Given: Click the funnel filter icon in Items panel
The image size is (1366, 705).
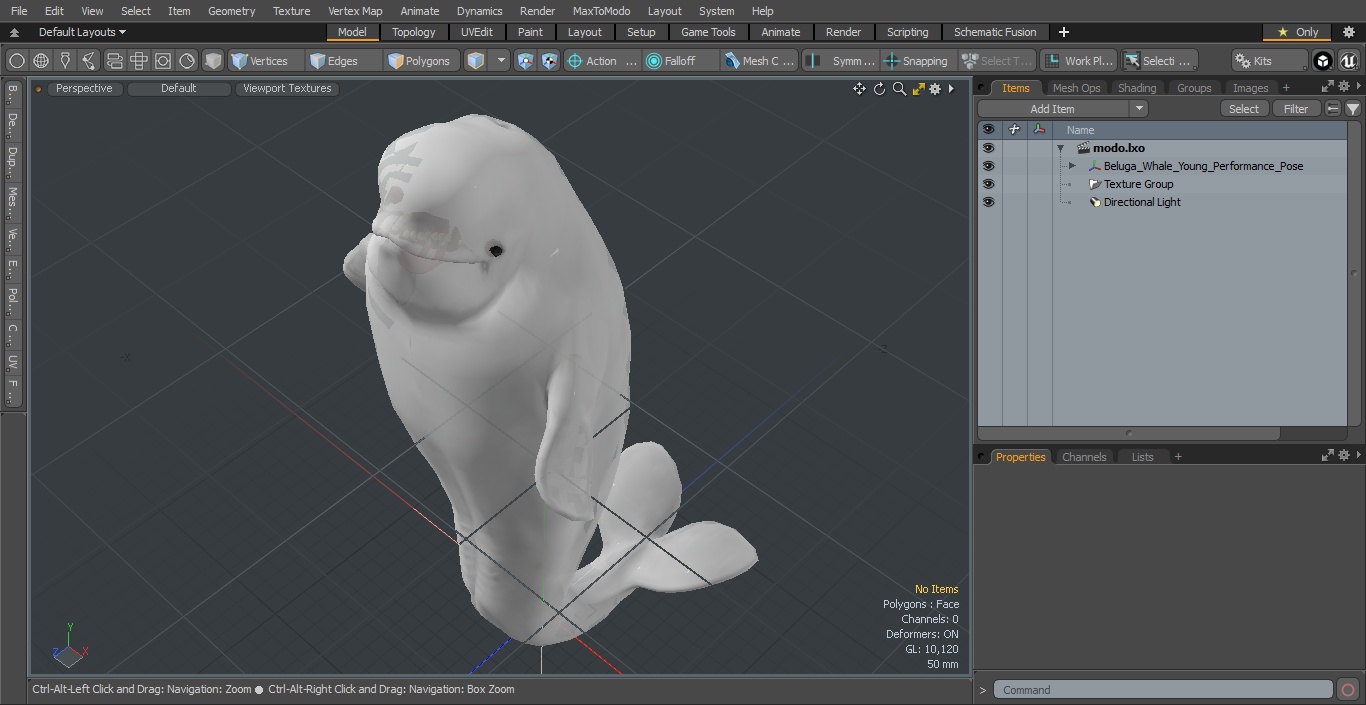Looking at the screenshot, I should (x=1352, y=109).
